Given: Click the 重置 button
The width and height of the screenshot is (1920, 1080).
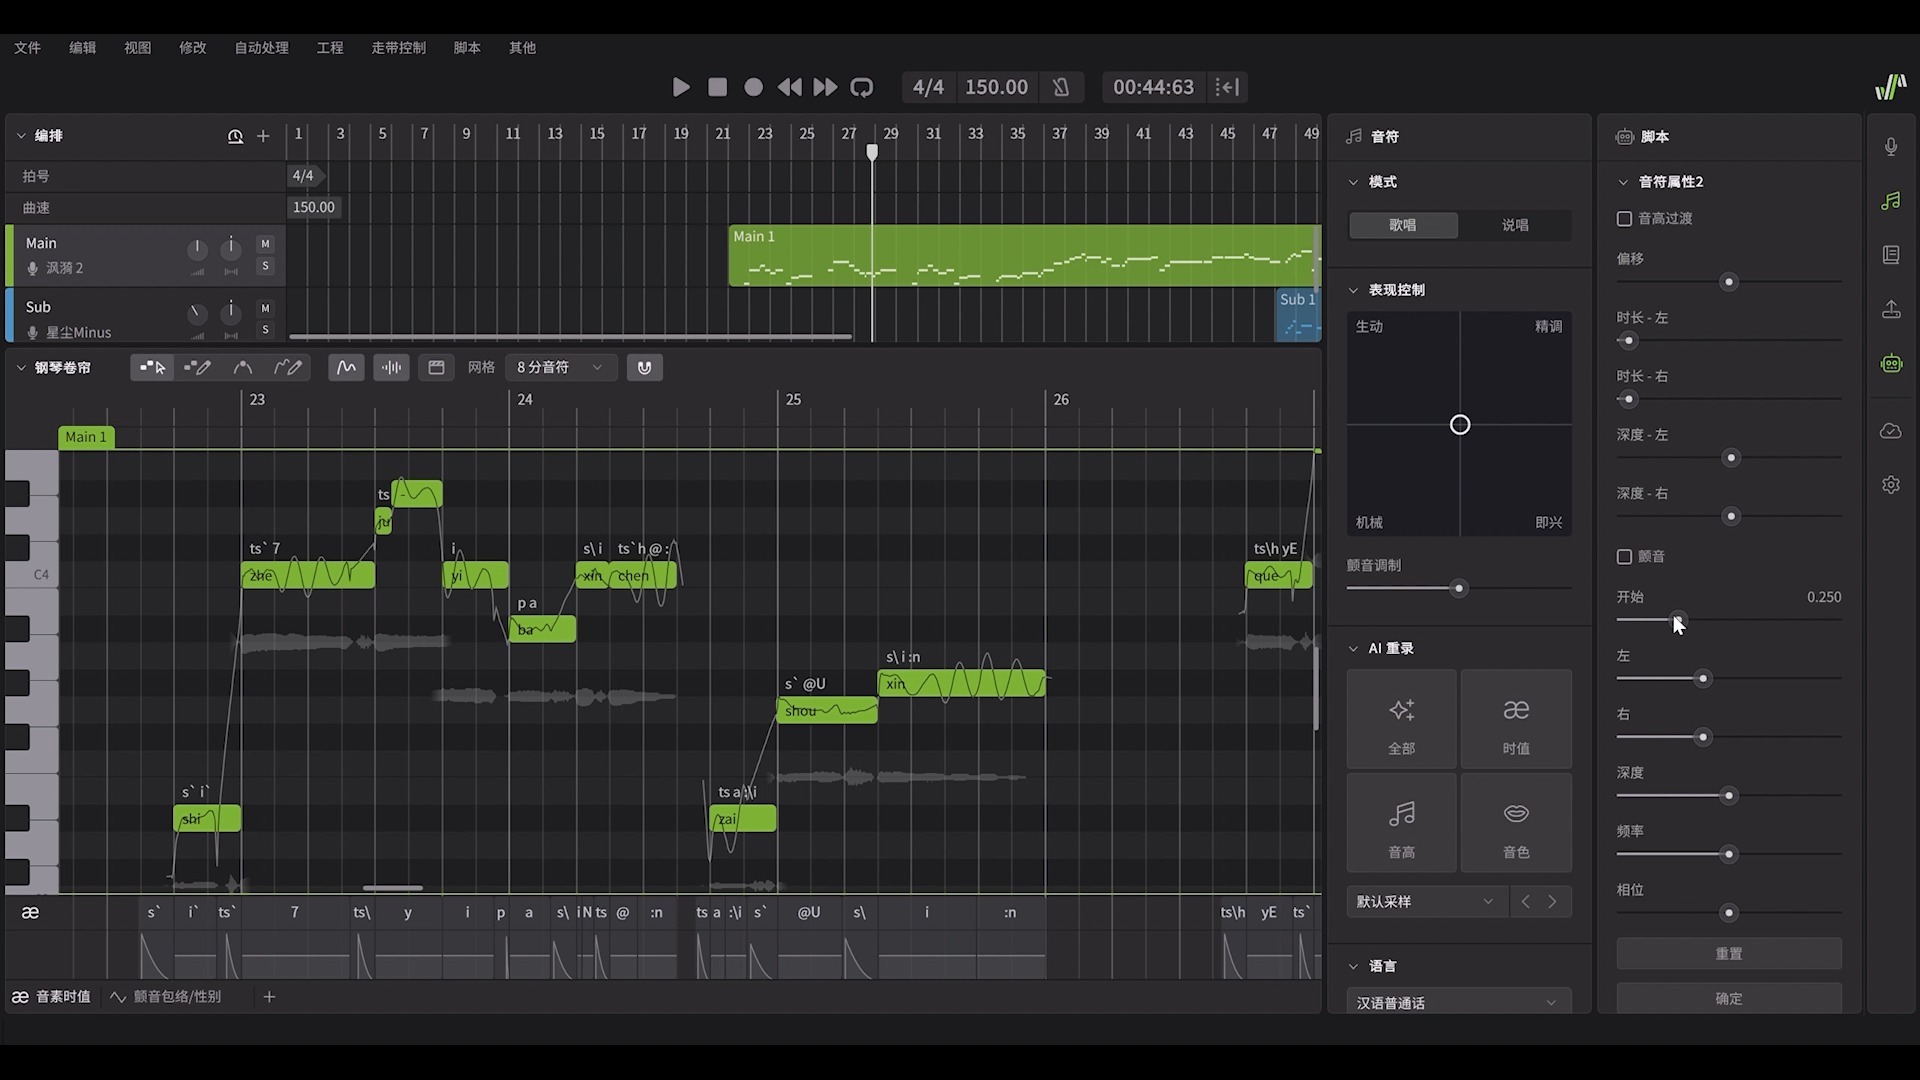Looking at the screenshot, I should click(1729, 954).
